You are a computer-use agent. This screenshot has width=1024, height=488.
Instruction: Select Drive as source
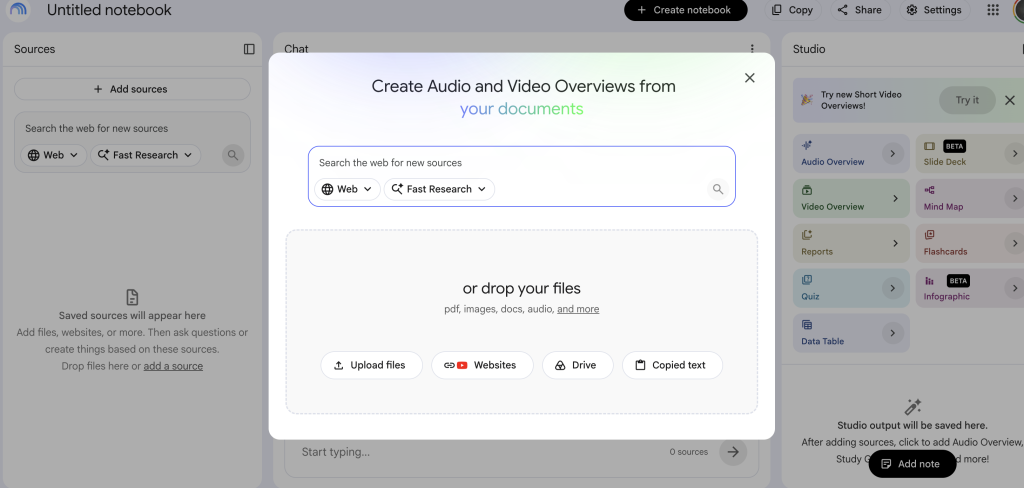tap(577, 365)
